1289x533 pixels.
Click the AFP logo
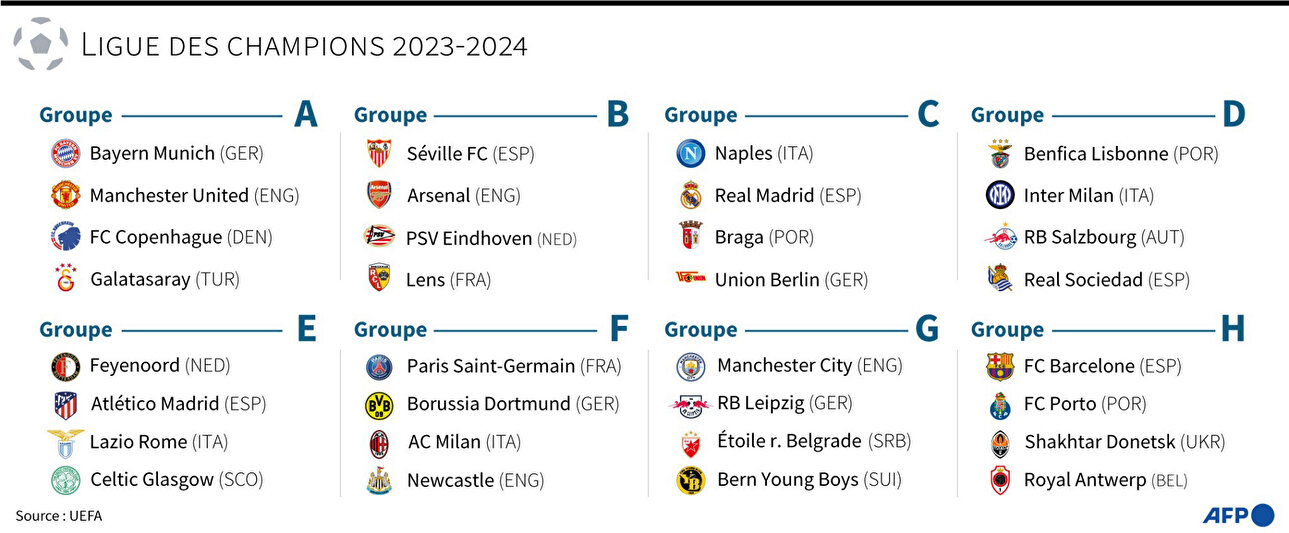point(1239,515)
